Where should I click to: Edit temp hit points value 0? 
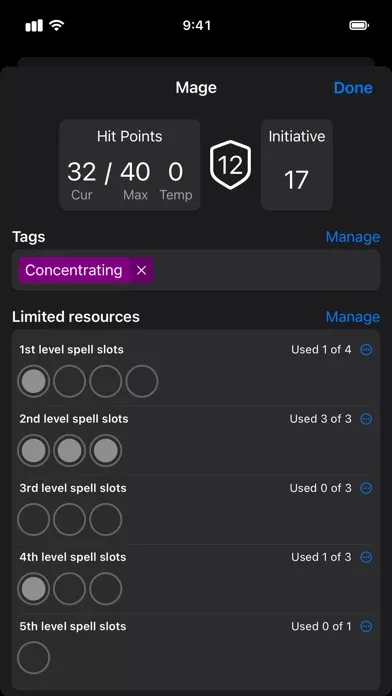[x=175, y=172]
